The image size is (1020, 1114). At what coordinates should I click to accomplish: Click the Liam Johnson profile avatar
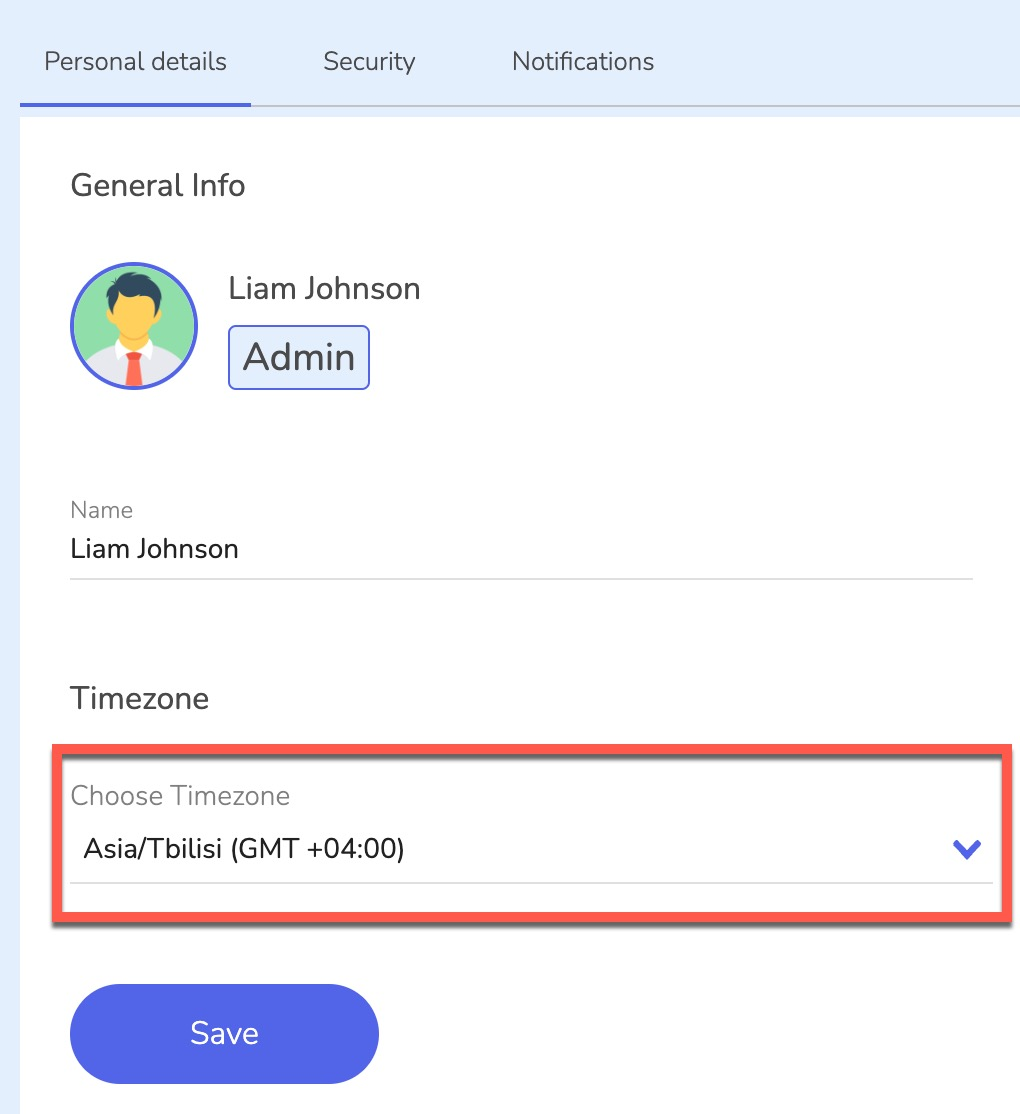(x=134, y=326)
